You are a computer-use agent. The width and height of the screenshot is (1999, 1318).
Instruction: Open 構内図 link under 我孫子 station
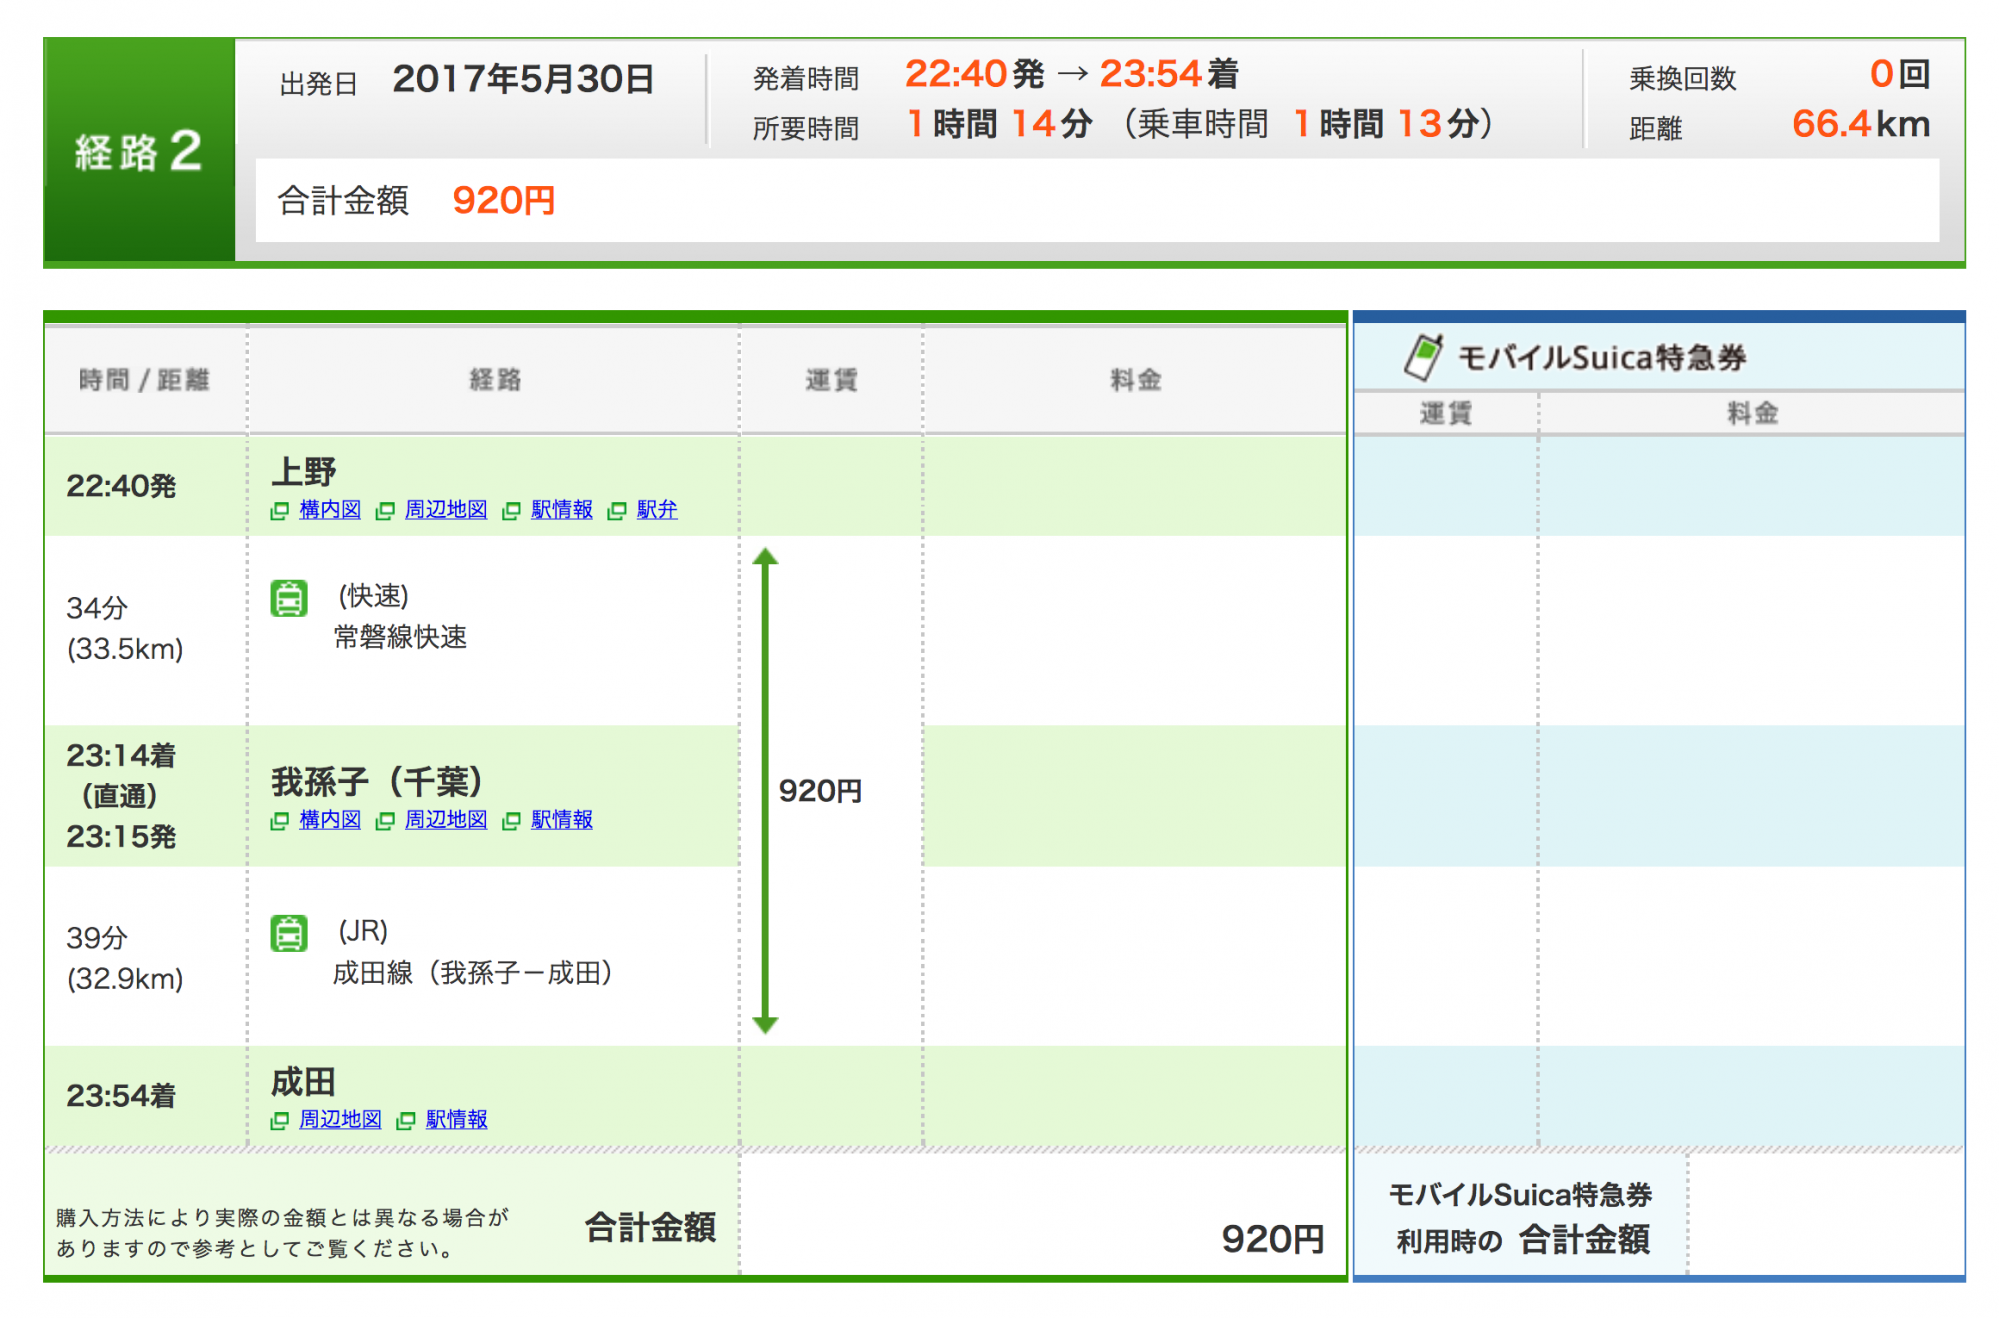[330, 819]
